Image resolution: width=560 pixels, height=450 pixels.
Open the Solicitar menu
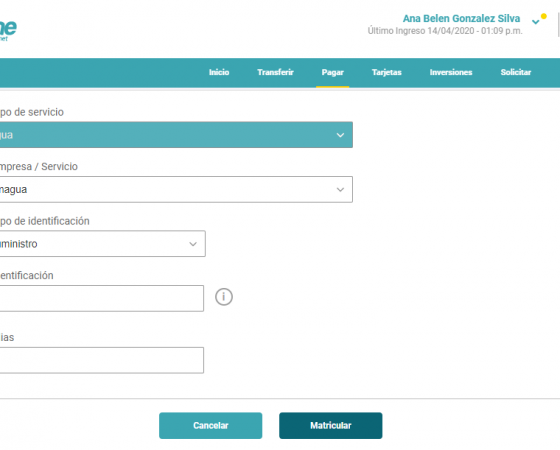516,72
